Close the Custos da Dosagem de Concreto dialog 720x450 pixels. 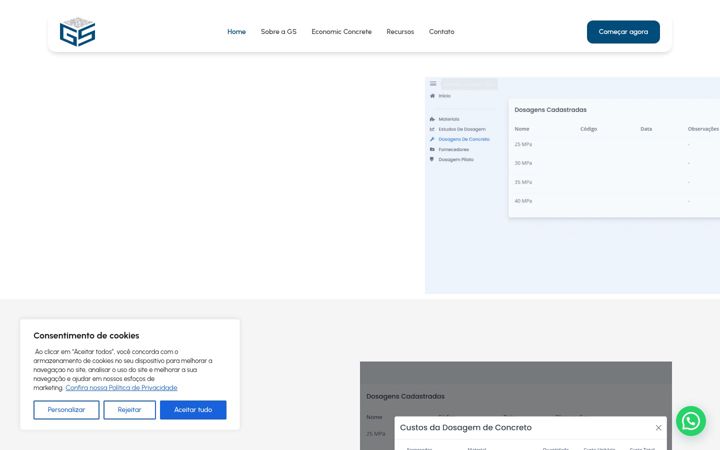tap(658, 428)
